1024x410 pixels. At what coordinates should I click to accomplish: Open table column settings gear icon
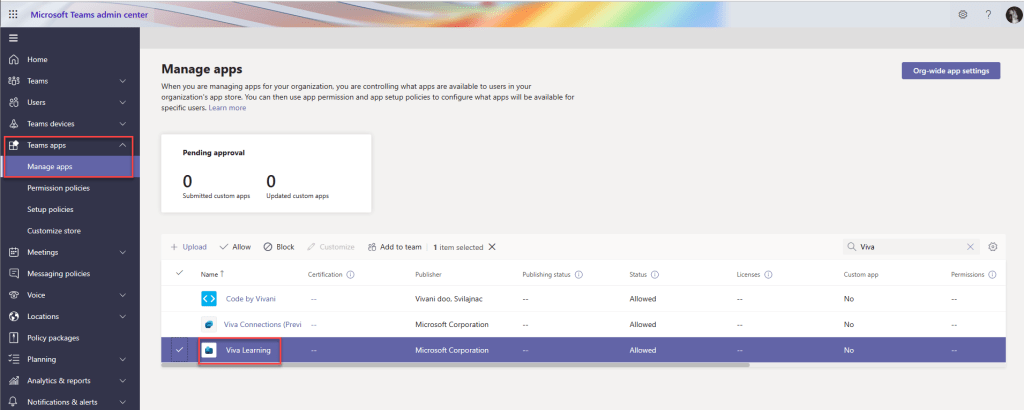click(x=993, y=247)
